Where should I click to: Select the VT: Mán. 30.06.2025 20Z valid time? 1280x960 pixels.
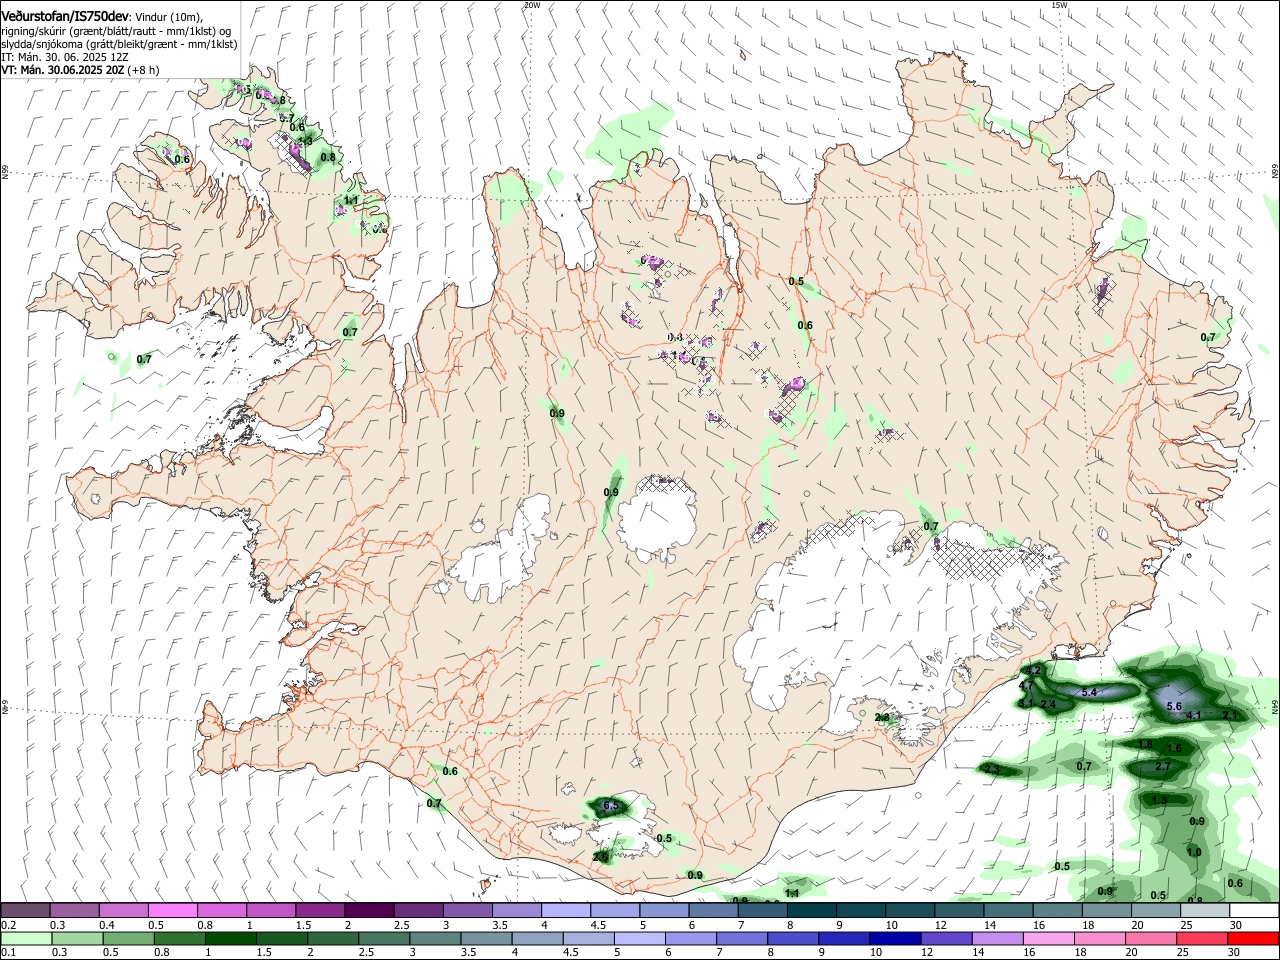(62, 70)
